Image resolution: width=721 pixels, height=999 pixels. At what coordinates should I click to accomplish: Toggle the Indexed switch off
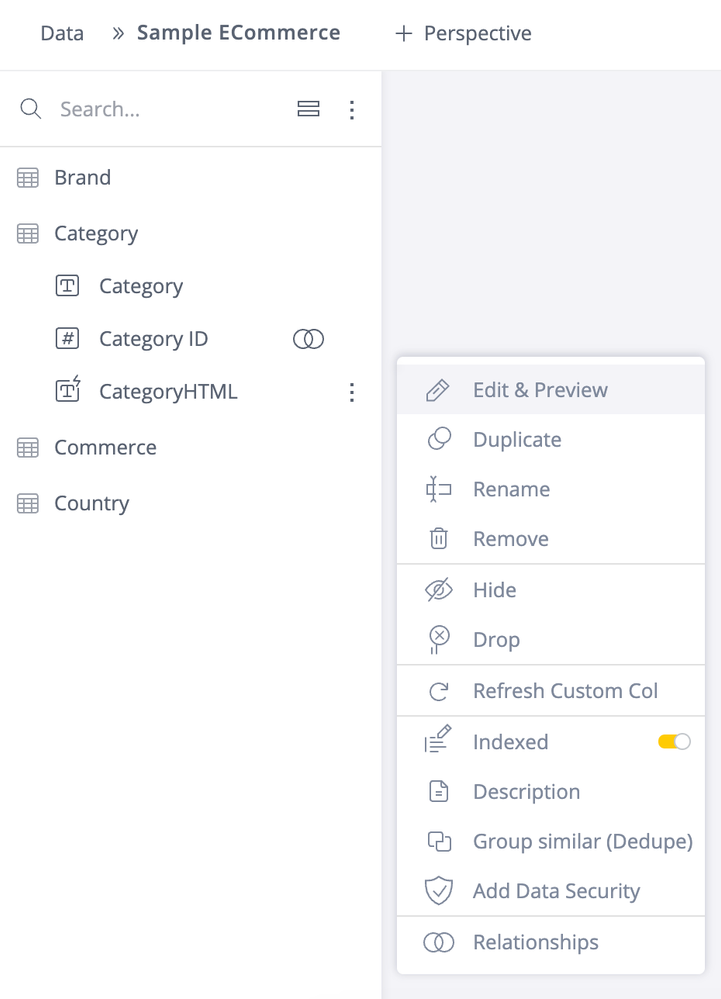(674, 742)
